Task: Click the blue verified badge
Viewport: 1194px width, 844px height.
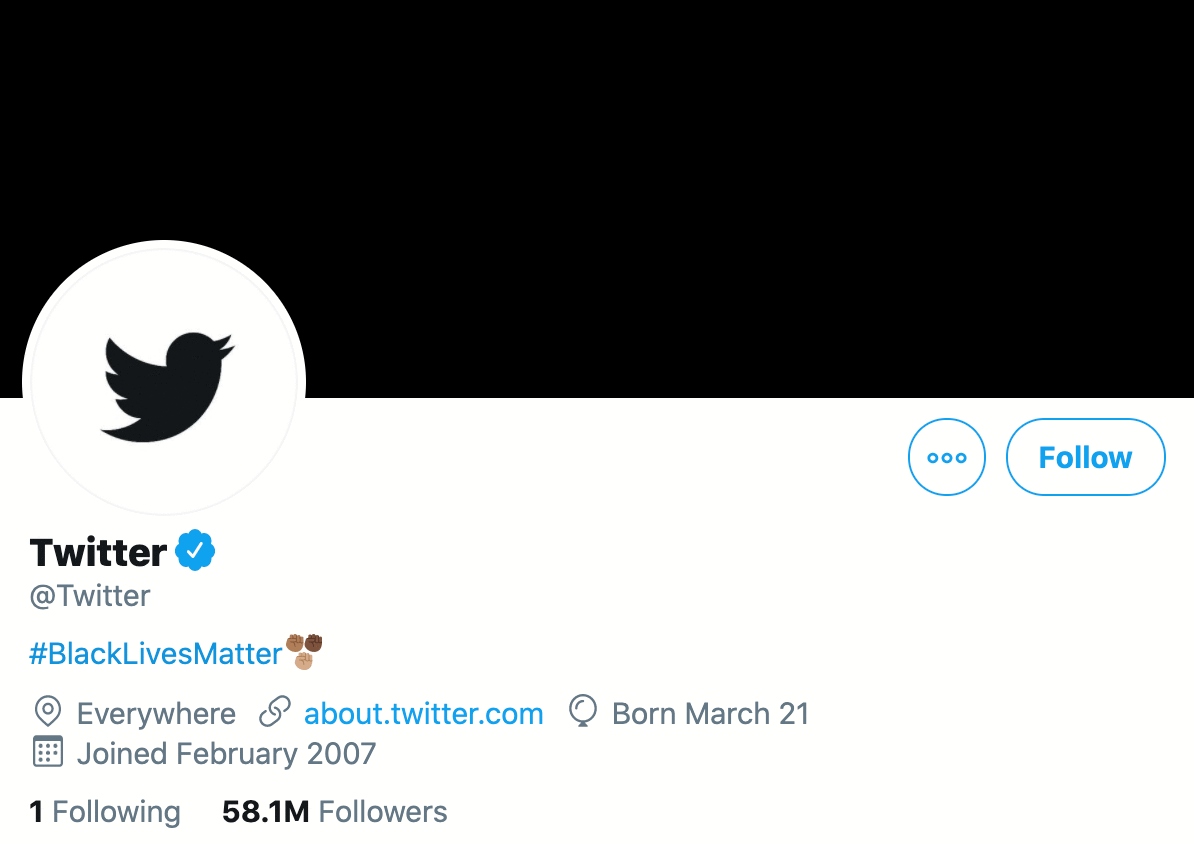Action: [x=196, y=551]
